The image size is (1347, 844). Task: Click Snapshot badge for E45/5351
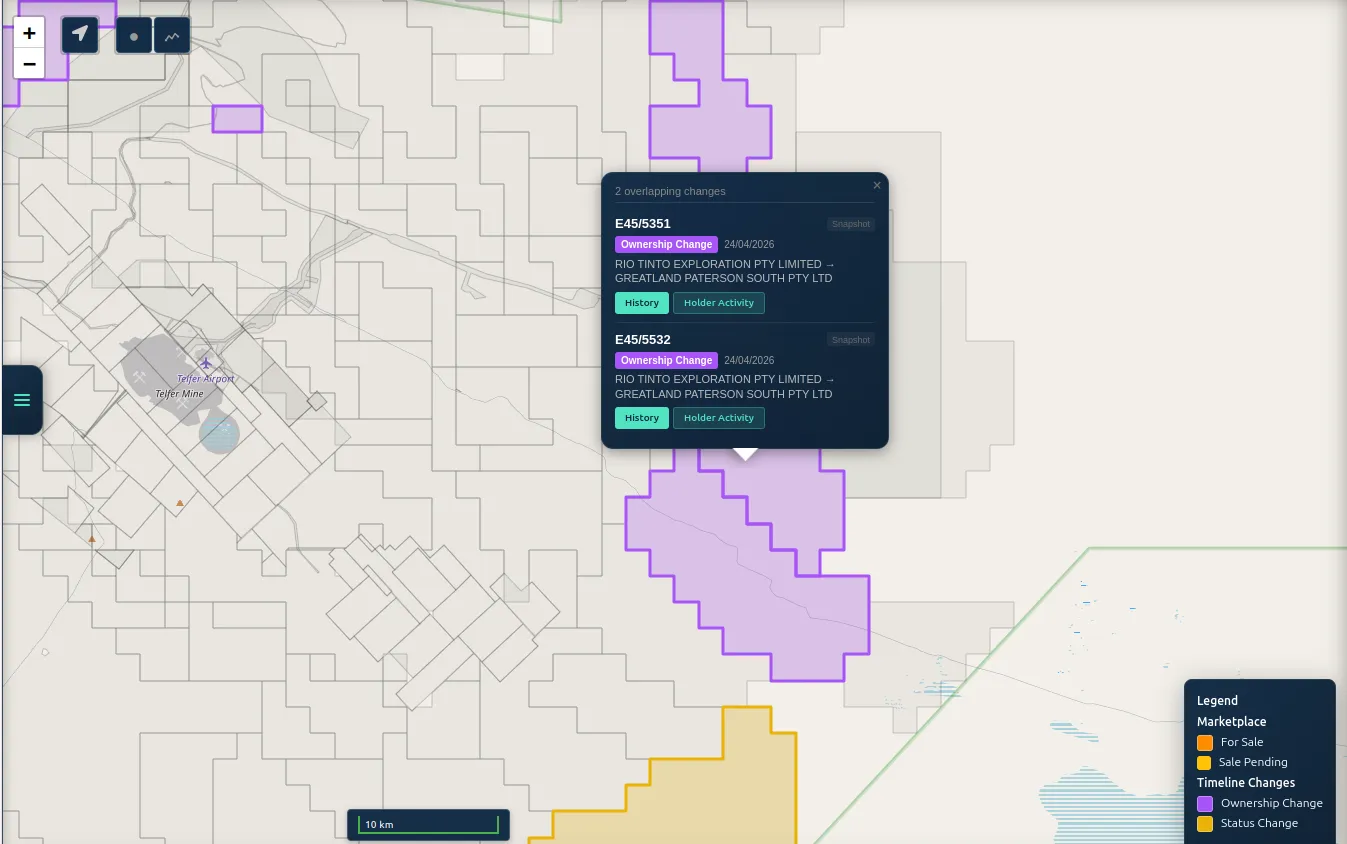(851, 224)
